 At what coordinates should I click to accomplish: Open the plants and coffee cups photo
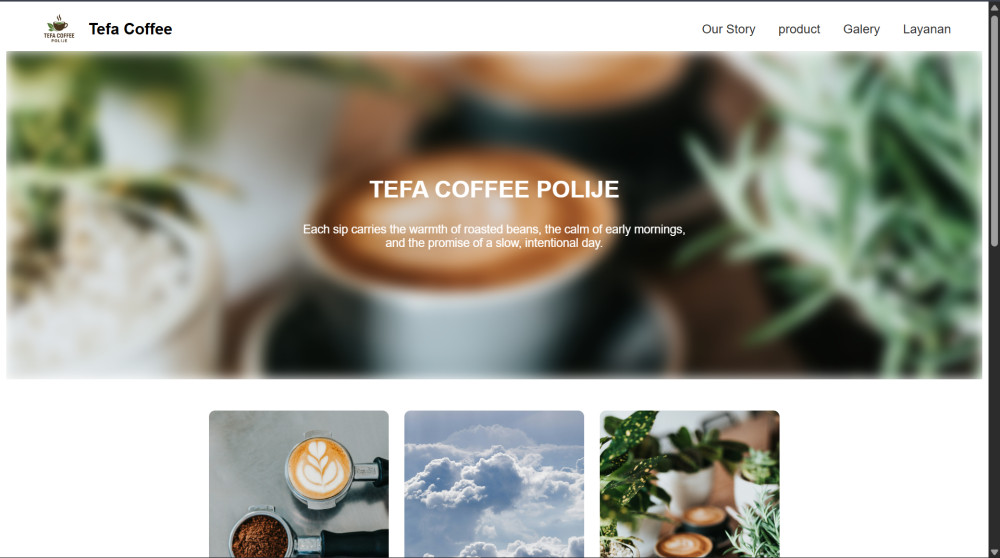tap(689, 484)
